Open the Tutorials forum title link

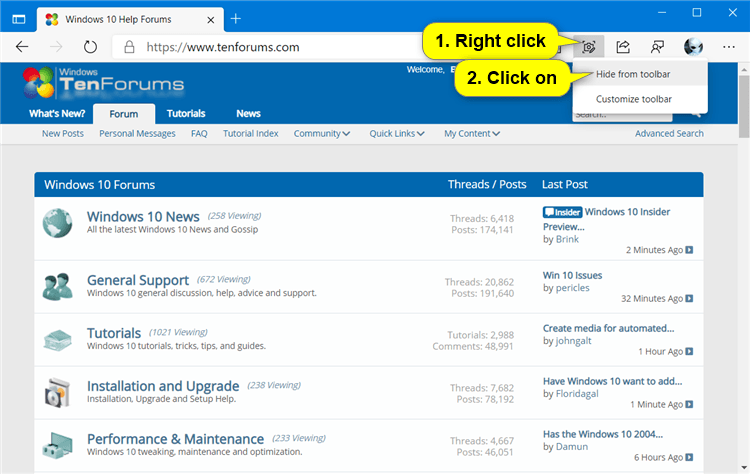(114, 333)
